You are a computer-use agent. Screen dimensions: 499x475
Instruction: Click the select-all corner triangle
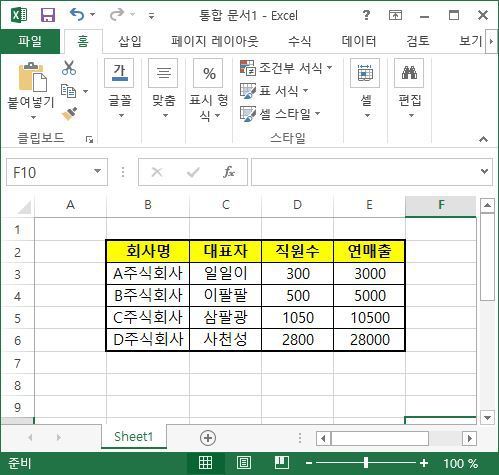click(24, 207)
